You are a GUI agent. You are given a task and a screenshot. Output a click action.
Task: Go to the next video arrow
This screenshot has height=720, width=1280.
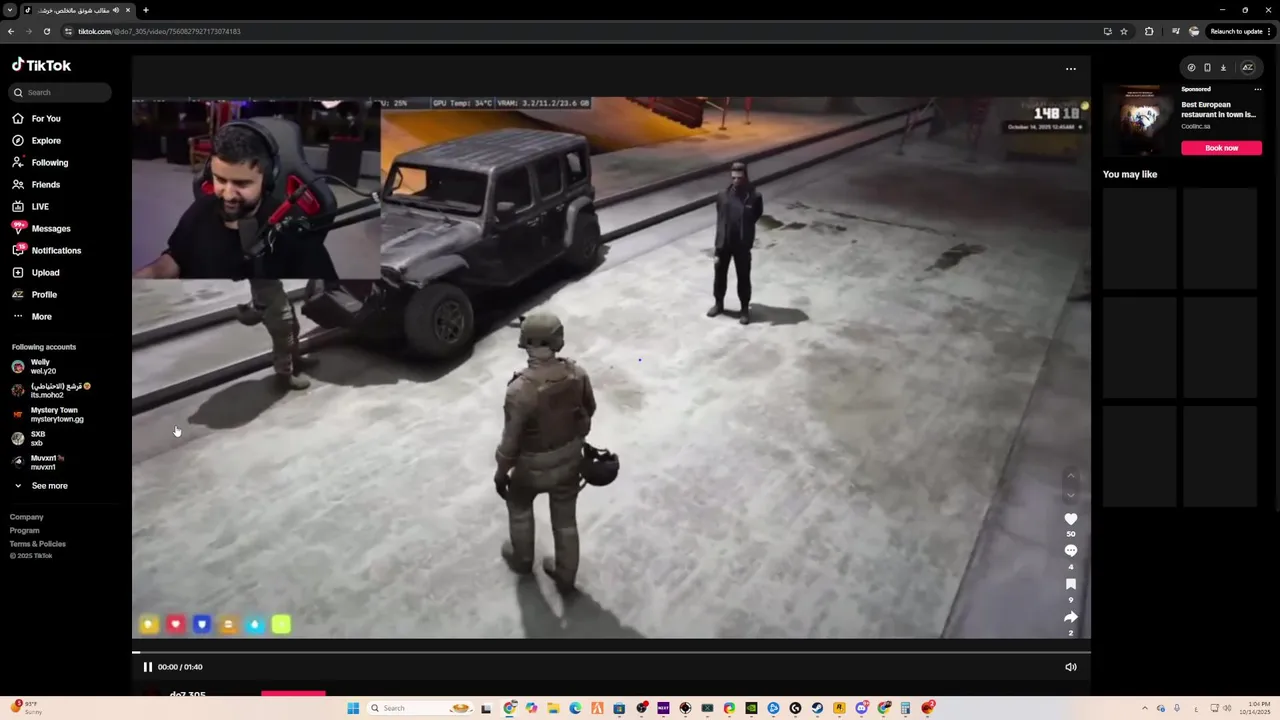tap(1070, 495)
